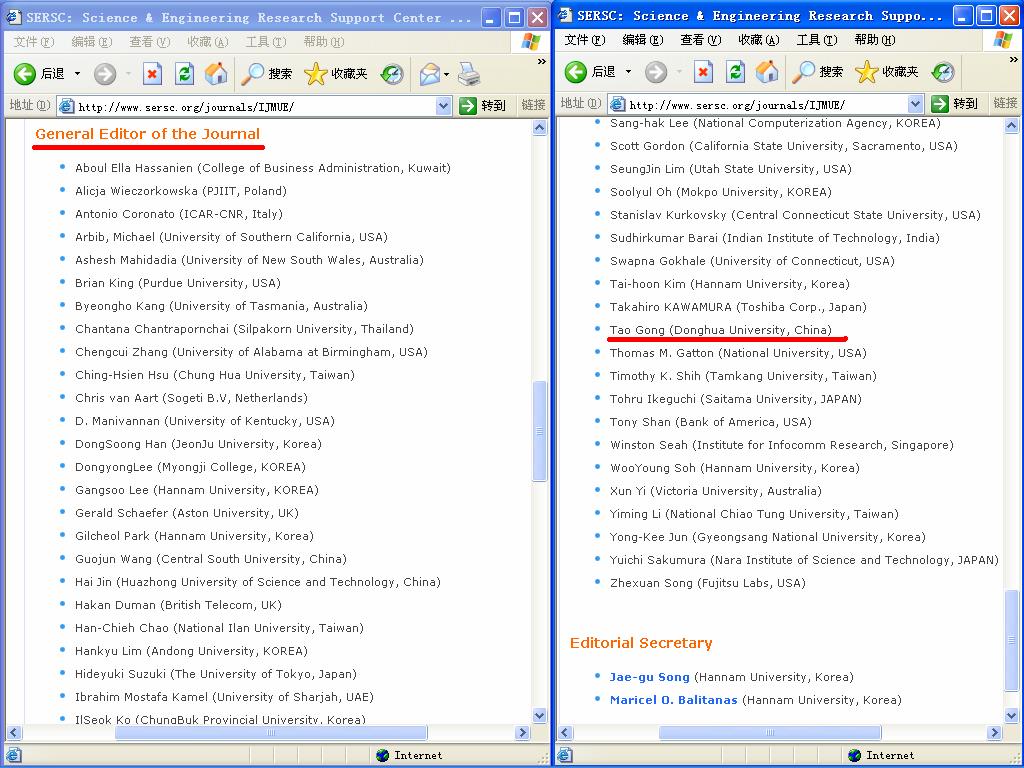
Task: Click horizontal scrollbar thumb in left window
Action: pos(271,733)
